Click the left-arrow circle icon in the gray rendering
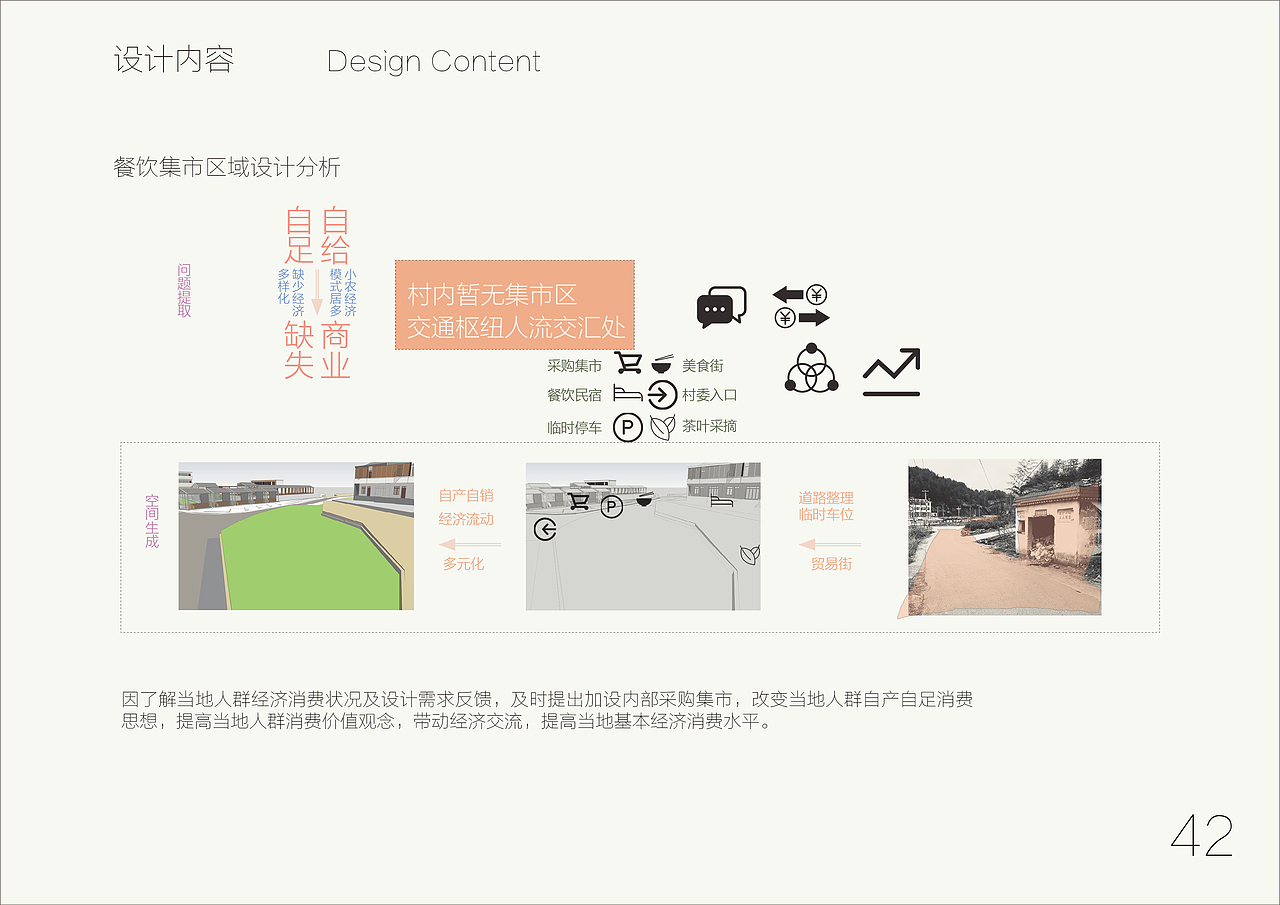 pyautogui.click(x=545, y=529)
